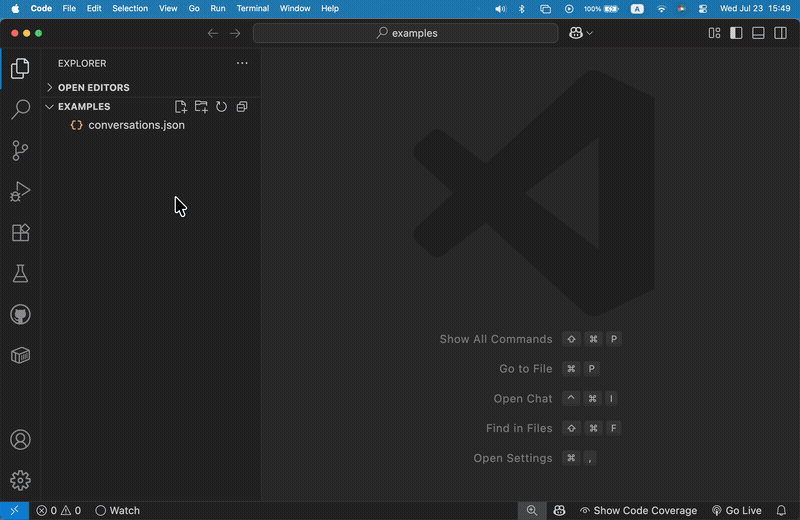Click the remote window indicator in status bar

(x=14, y=510)
